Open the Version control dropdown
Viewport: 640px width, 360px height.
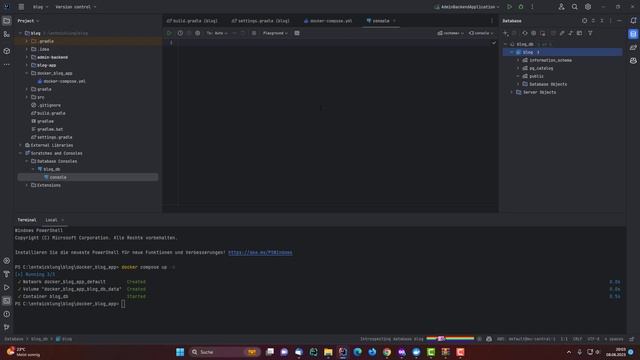click(76, 7)
